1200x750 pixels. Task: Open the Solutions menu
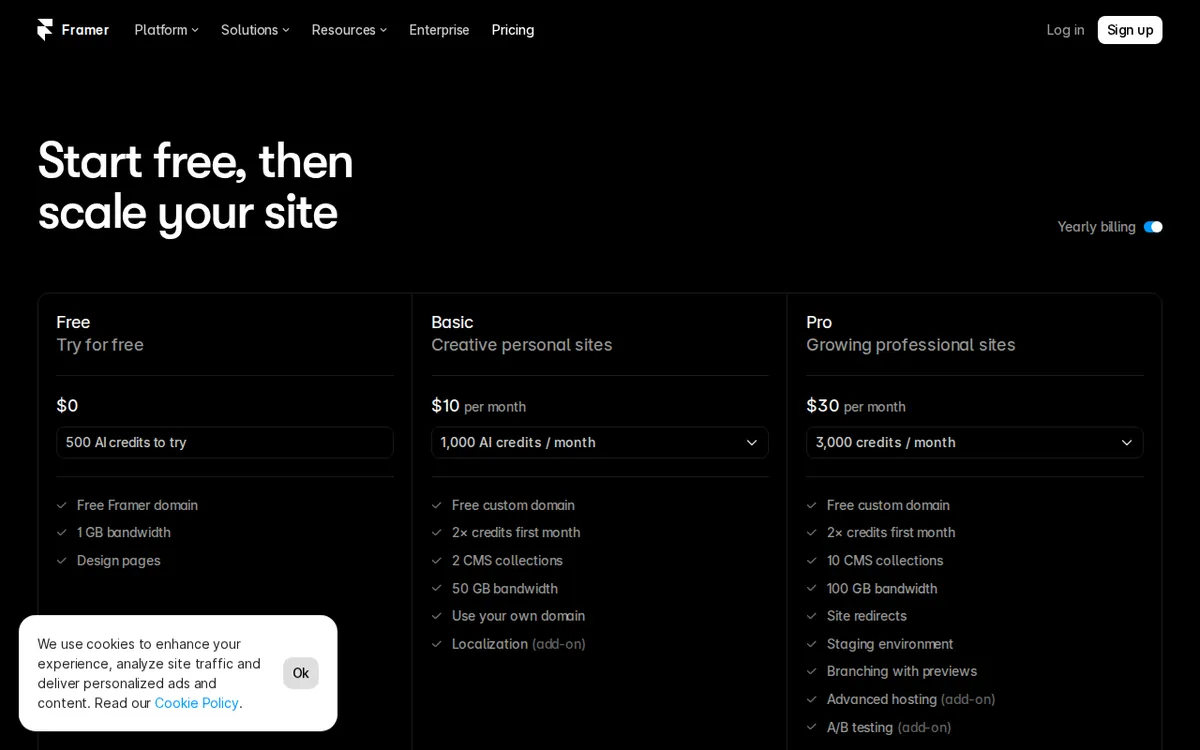[x=255, y=30]
